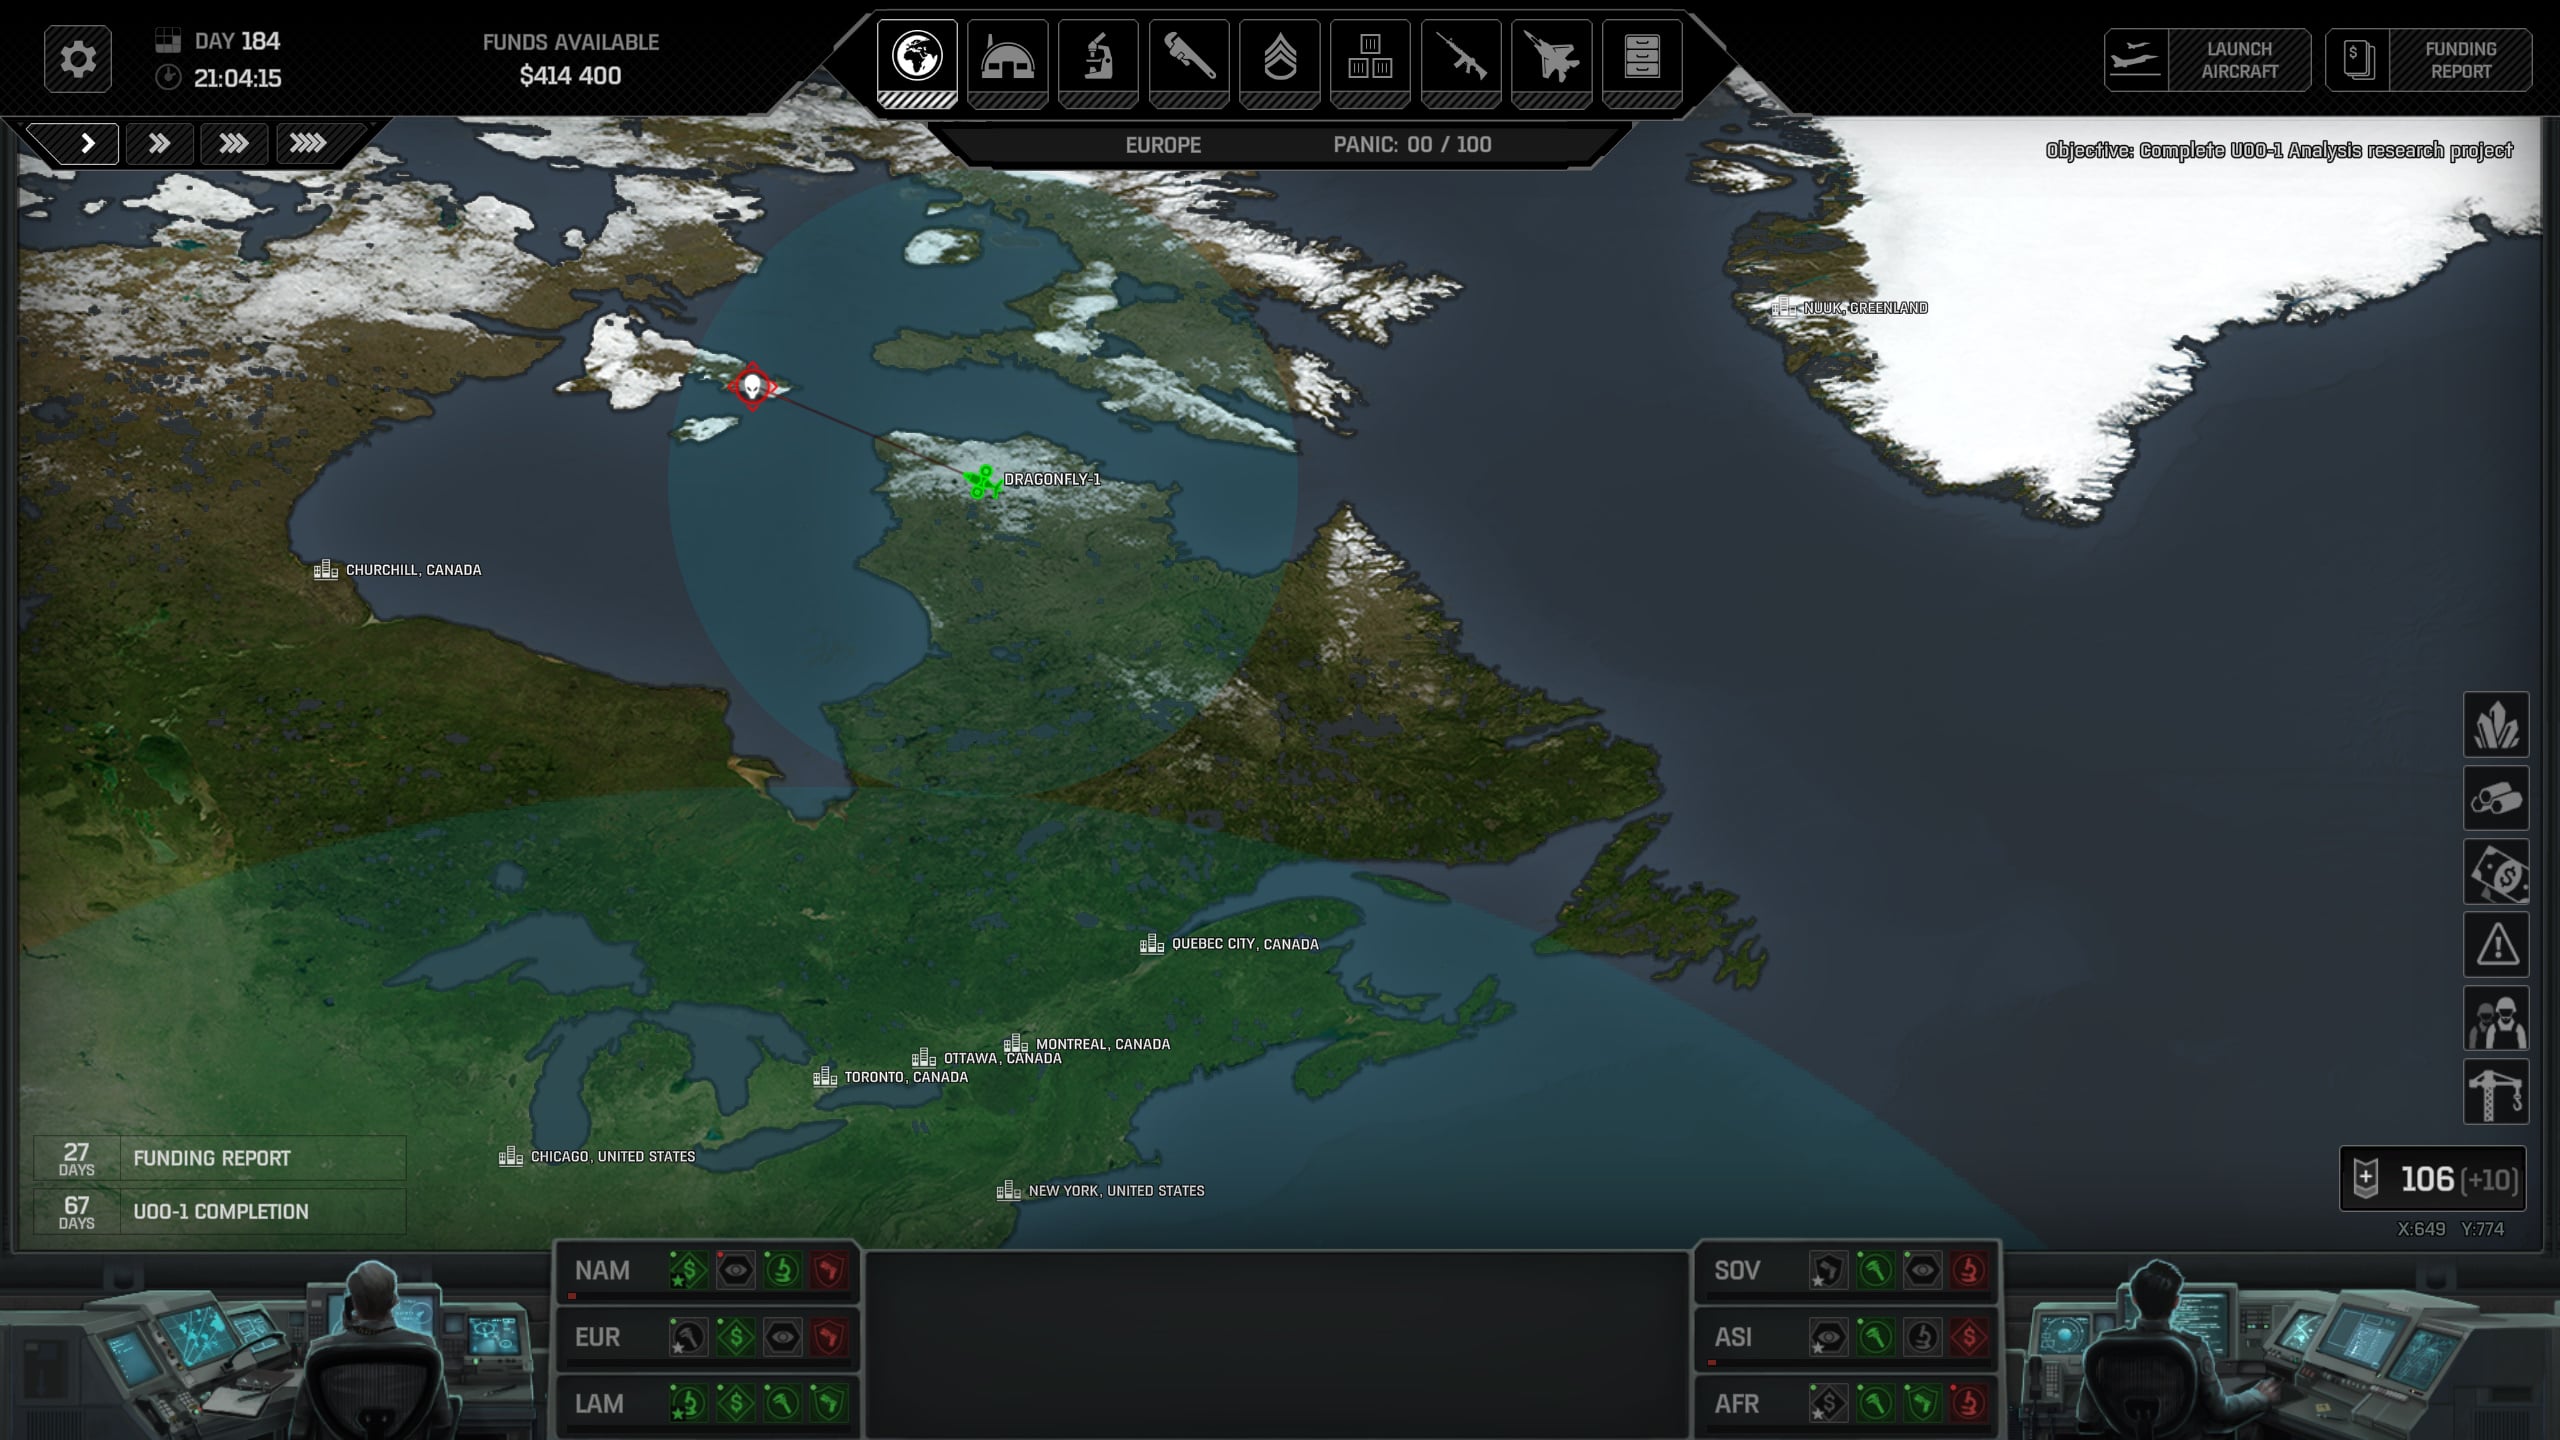Click the Launch Aircraft button
Screen dimensions: 2560x1440
click(x=2207, y=60)
